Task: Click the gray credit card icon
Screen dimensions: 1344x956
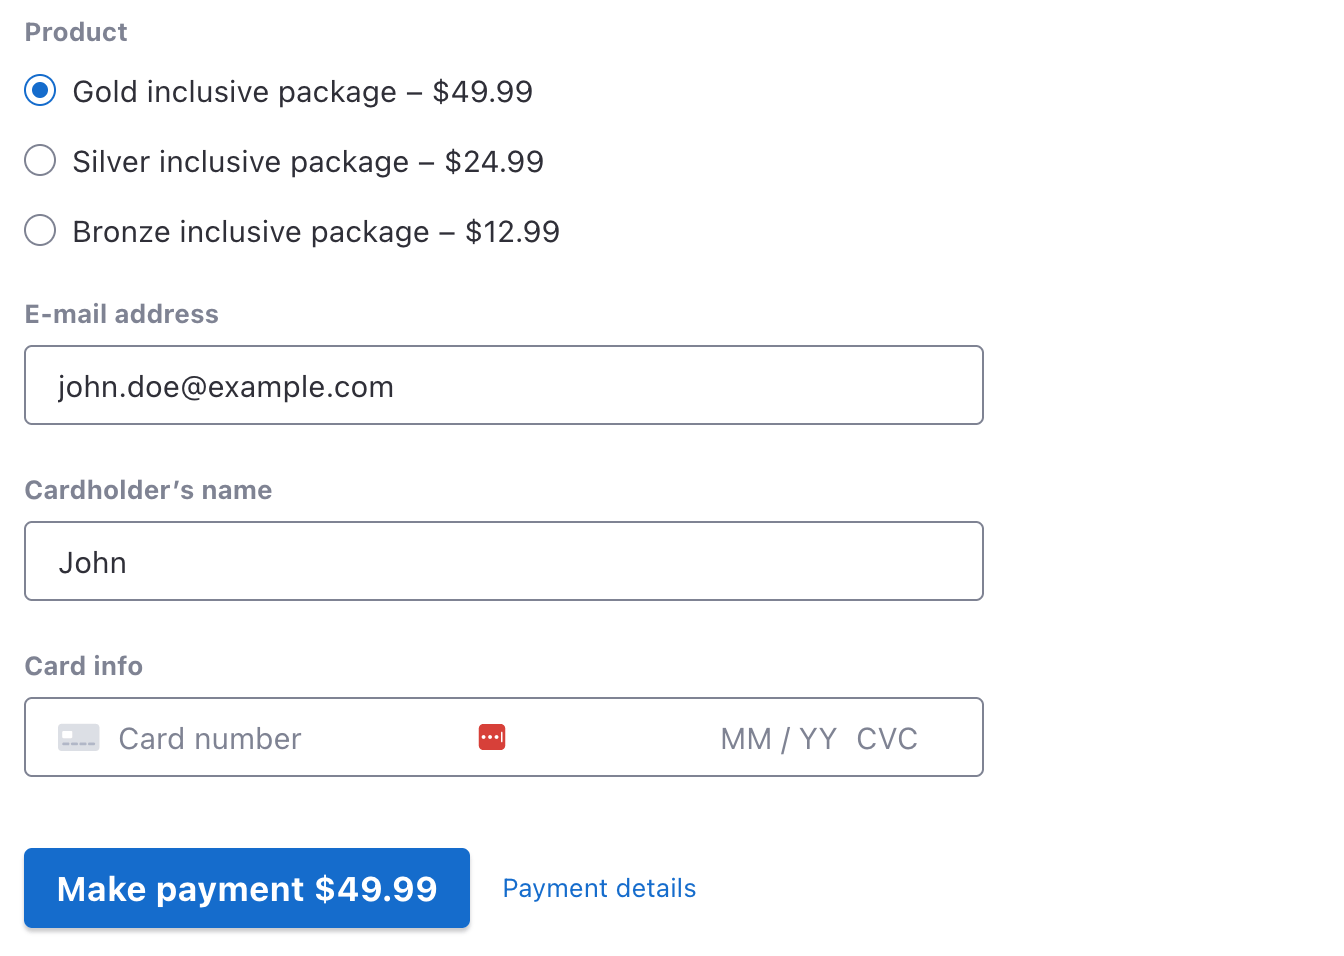Action: click(x=79, y=738)
